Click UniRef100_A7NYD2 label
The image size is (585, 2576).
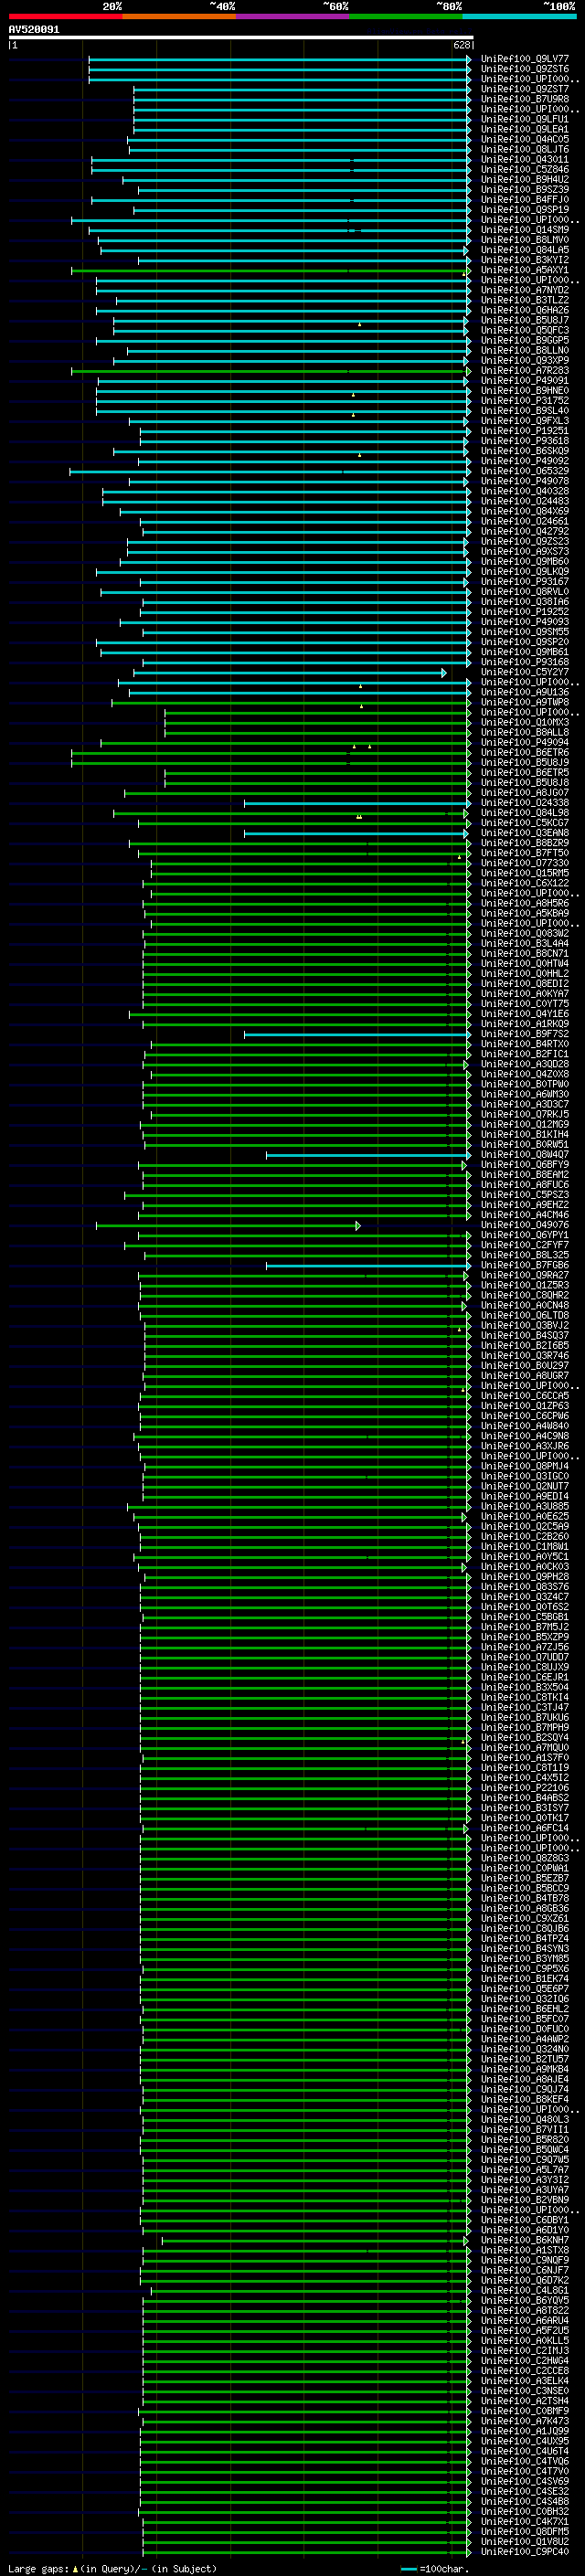525,290
